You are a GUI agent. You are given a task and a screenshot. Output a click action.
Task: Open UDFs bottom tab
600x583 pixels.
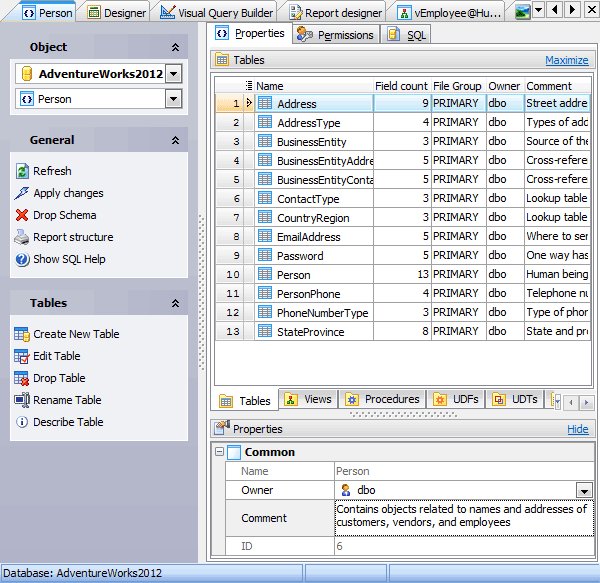[455, 399]
